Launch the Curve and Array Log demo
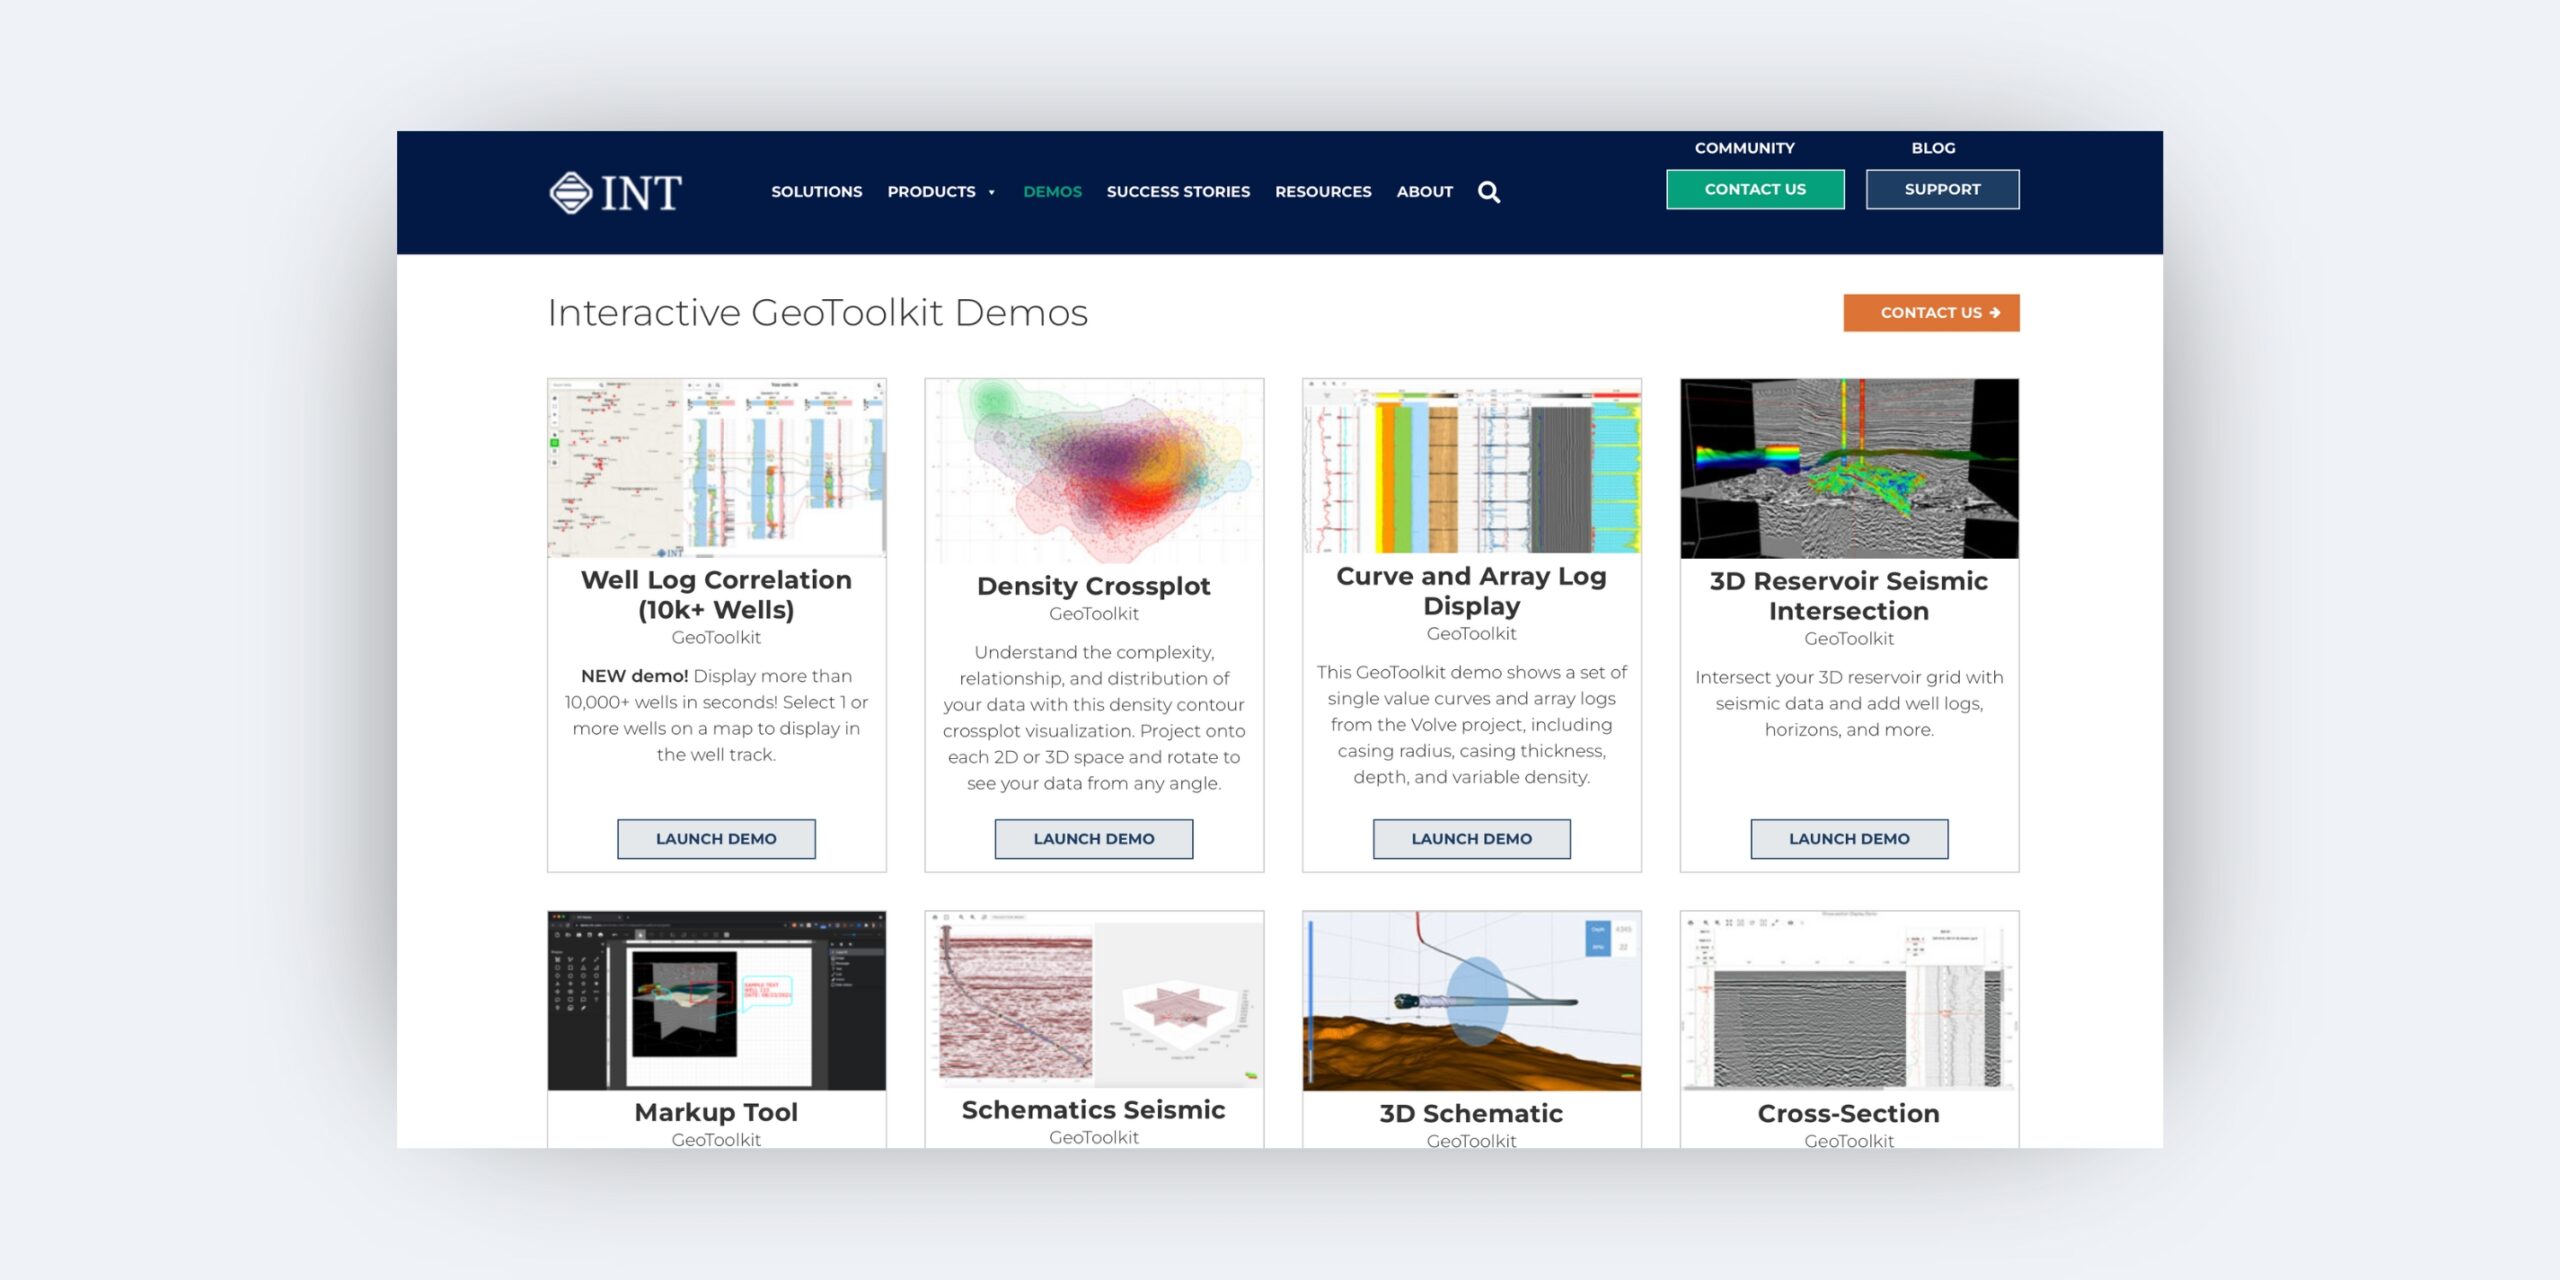Viewport: 2560px width, 1280px height. (1471, 839)
